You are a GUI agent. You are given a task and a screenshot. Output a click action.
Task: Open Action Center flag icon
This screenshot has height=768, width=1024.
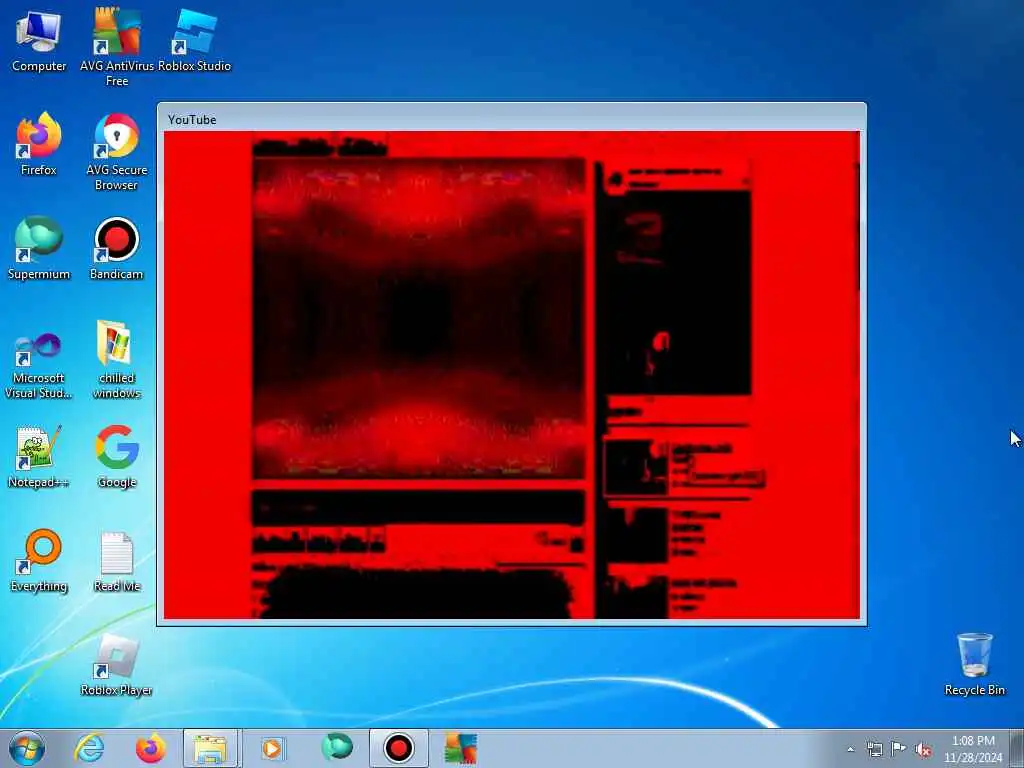[x=899, y=749]
